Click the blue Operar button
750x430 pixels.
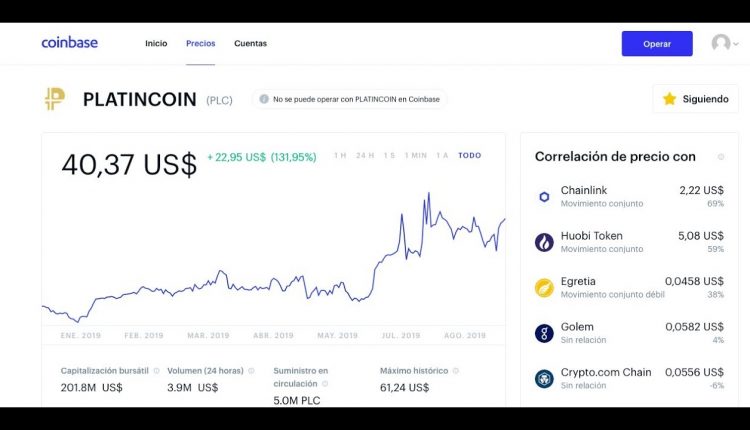(x=657, y=44)
